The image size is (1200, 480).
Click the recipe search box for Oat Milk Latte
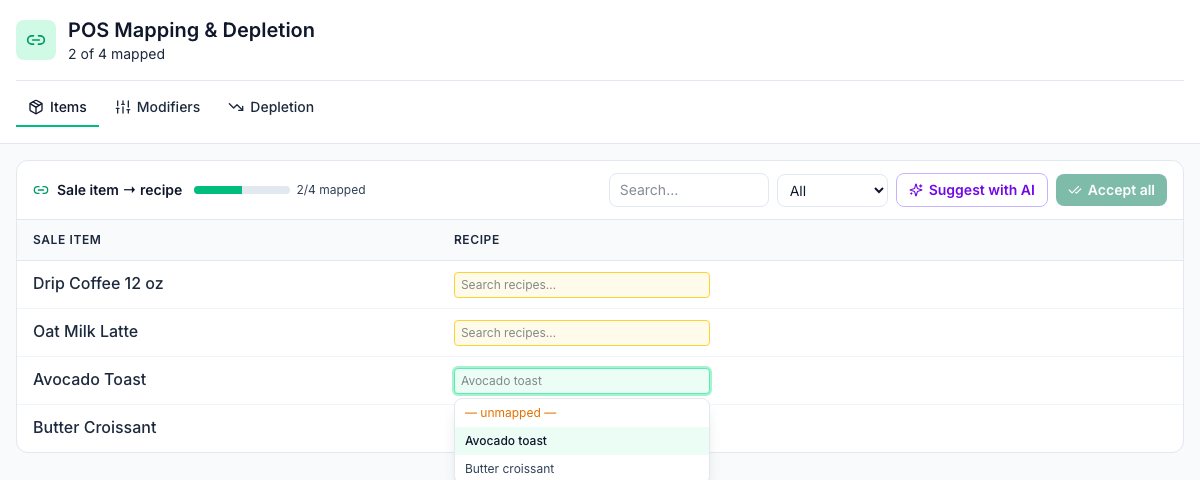pyautogui.click(x=582, y=333)
